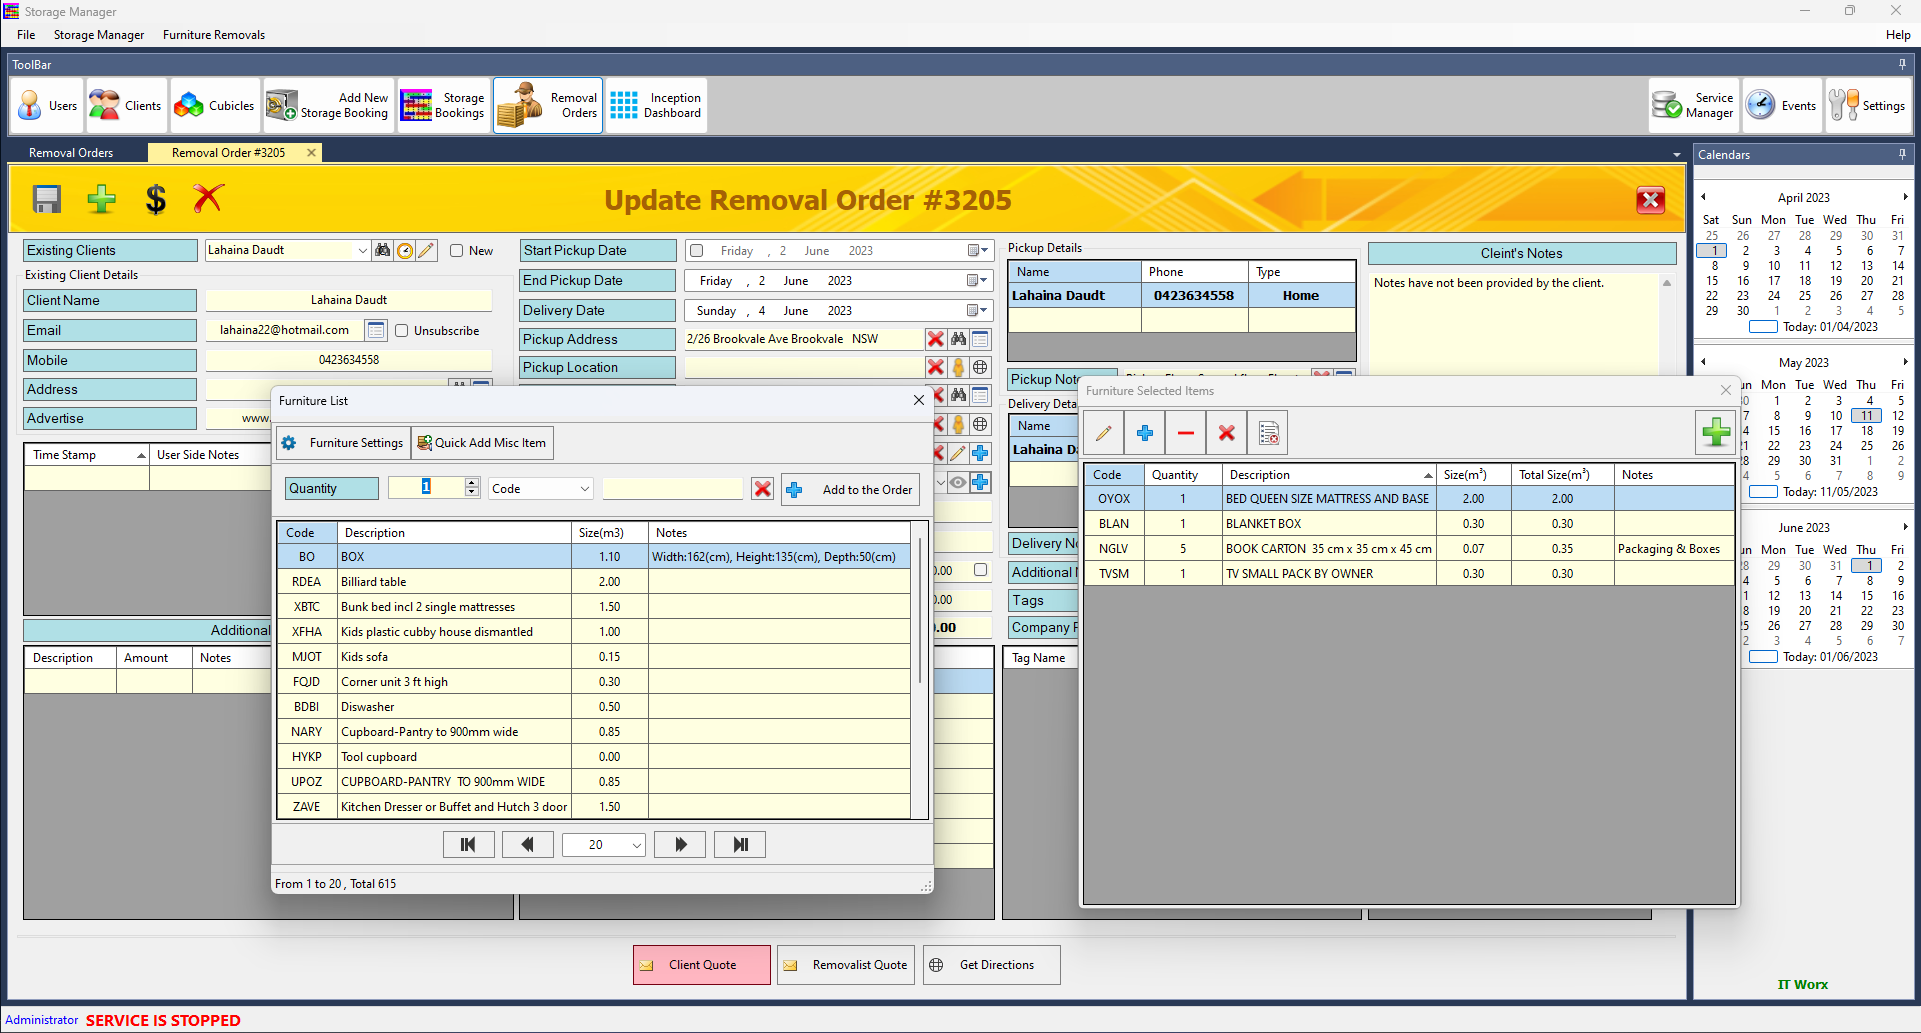The image size is (1921, 1033).
Task: Check the Unsubscribe checkbox
Action: [x=402, y=331]
